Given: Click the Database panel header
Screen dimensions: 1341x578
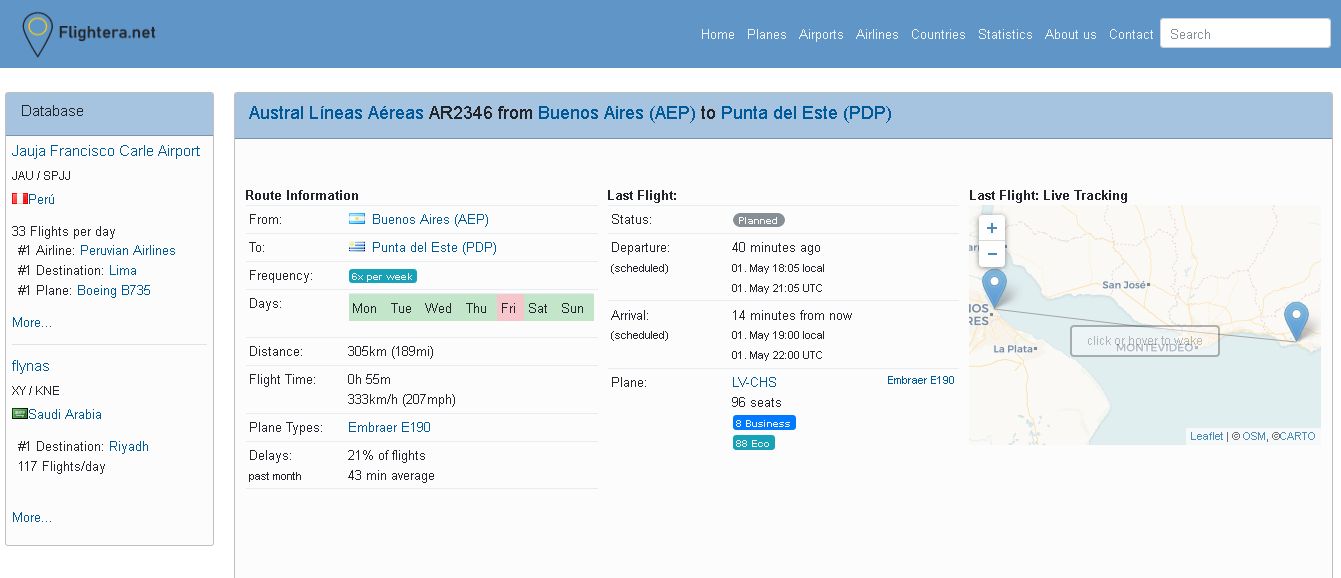Looking at the screenshot, I should 110,113.
